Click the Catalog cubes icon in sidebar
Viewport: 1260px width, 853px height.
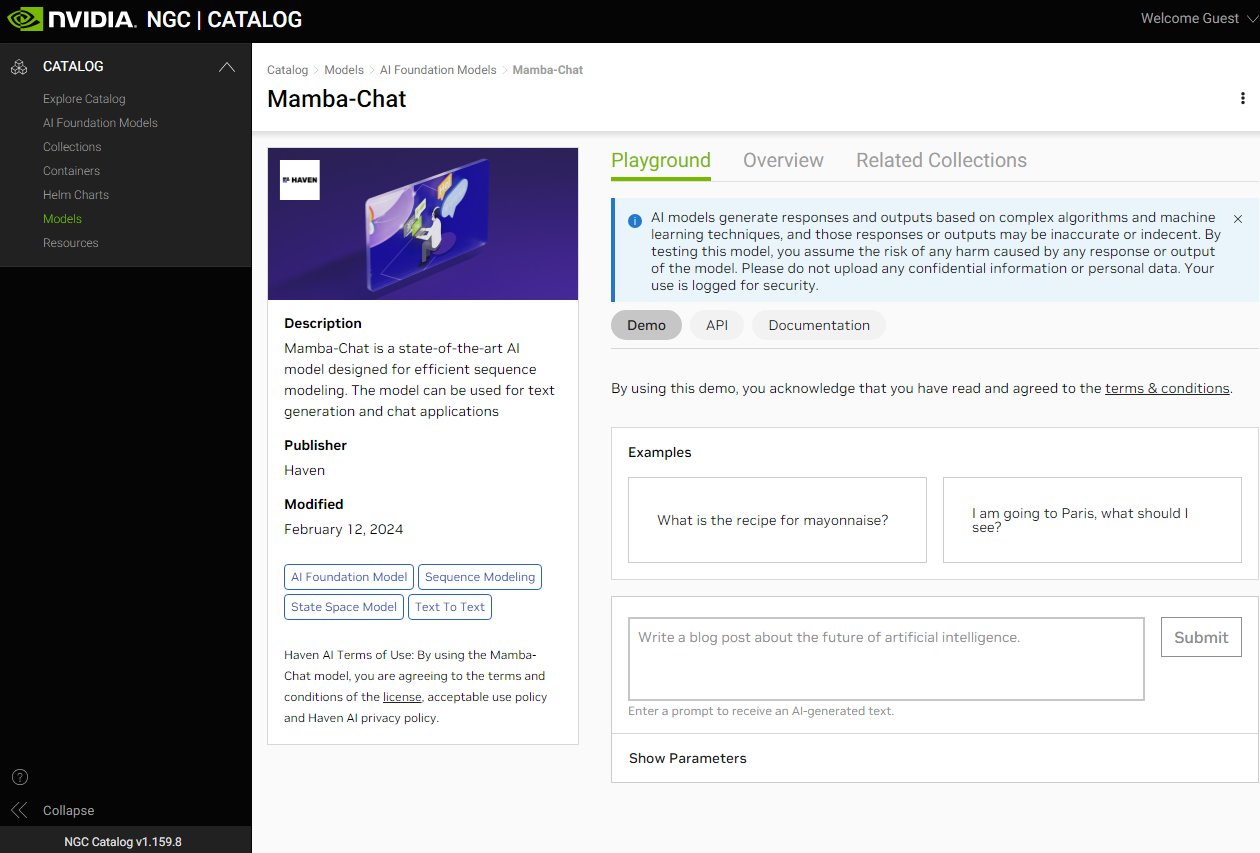(x=19, y=67)
